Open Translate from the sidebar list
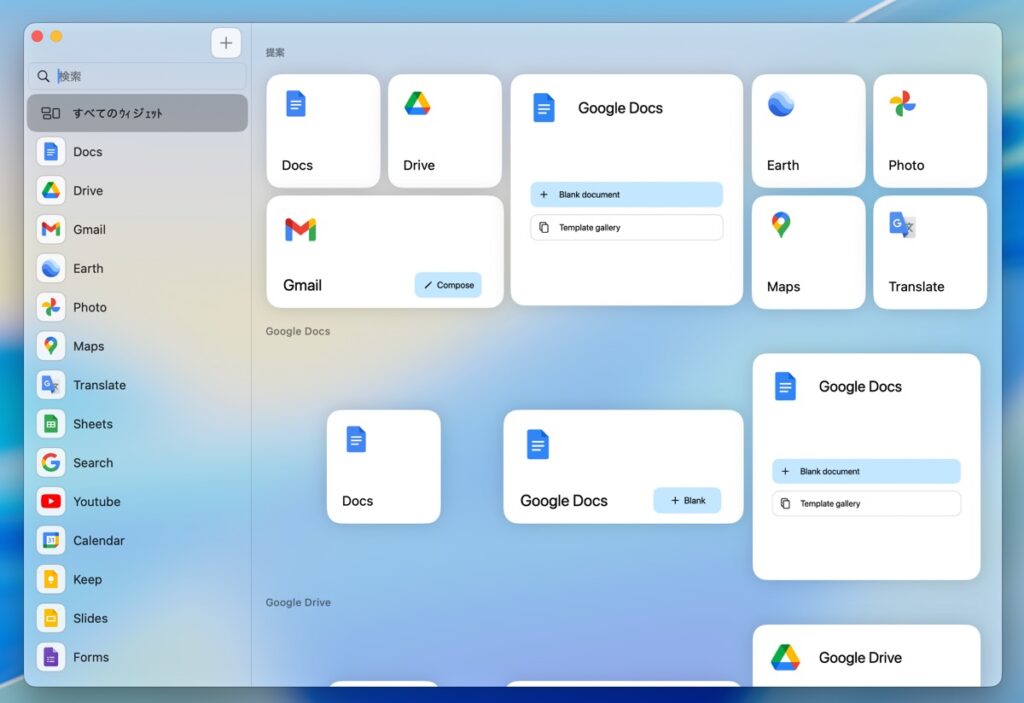This screenshot has width=1024, height=703. click(98, 385)
